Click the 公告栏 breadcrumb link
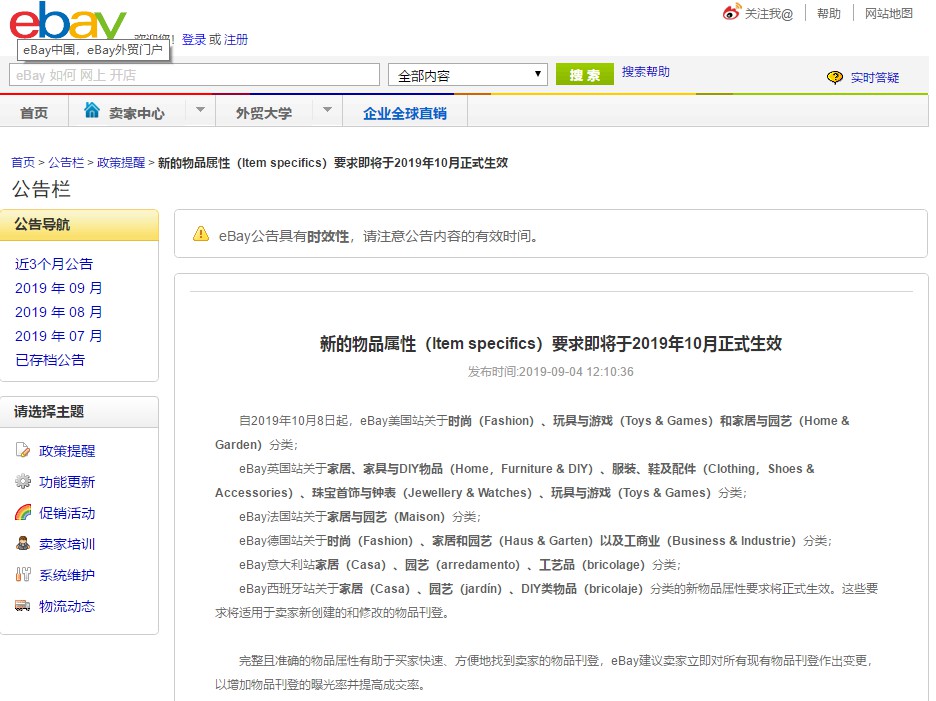 pyautogui.click(x=66, y=162)
